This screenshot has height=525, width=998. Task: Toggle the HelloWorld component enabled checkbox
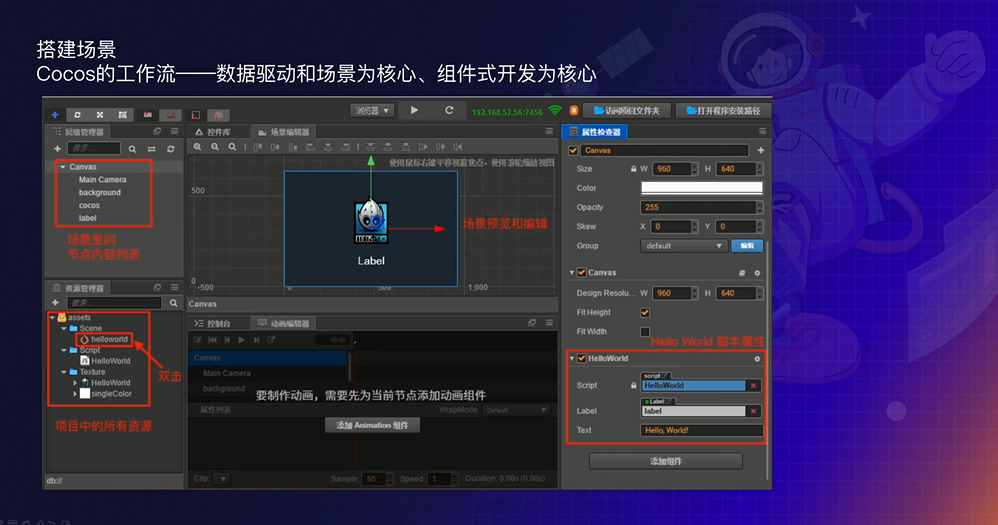coord(582,358)
